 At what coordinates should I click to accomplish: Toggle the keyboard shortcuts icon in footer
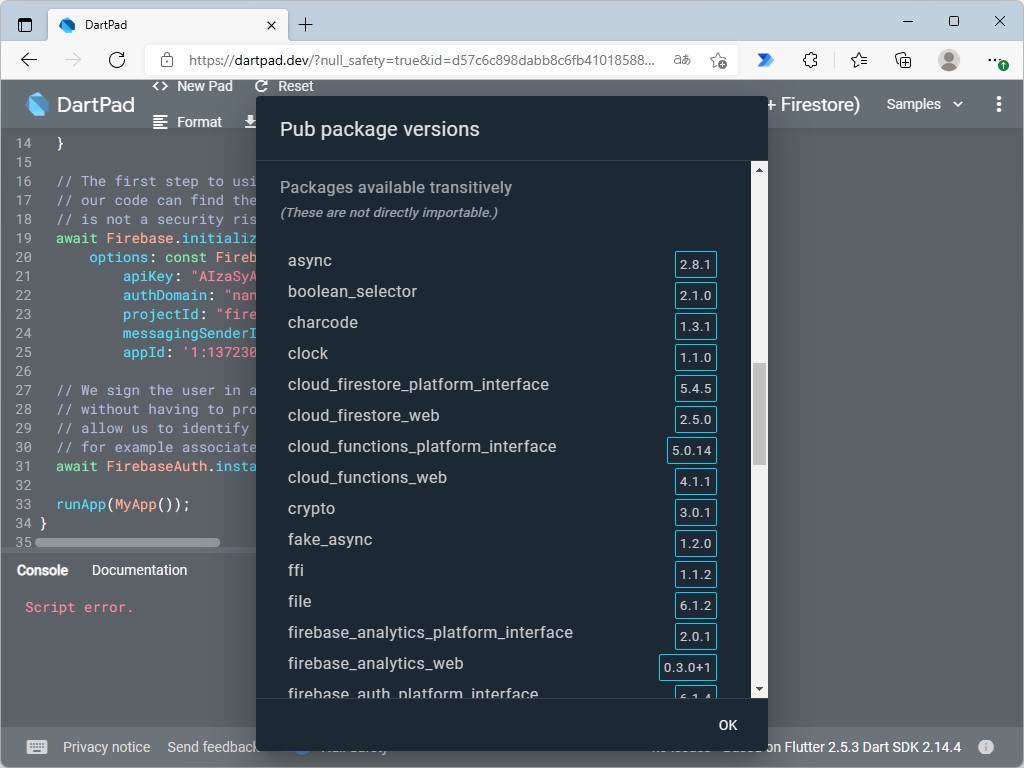point(37,747)
